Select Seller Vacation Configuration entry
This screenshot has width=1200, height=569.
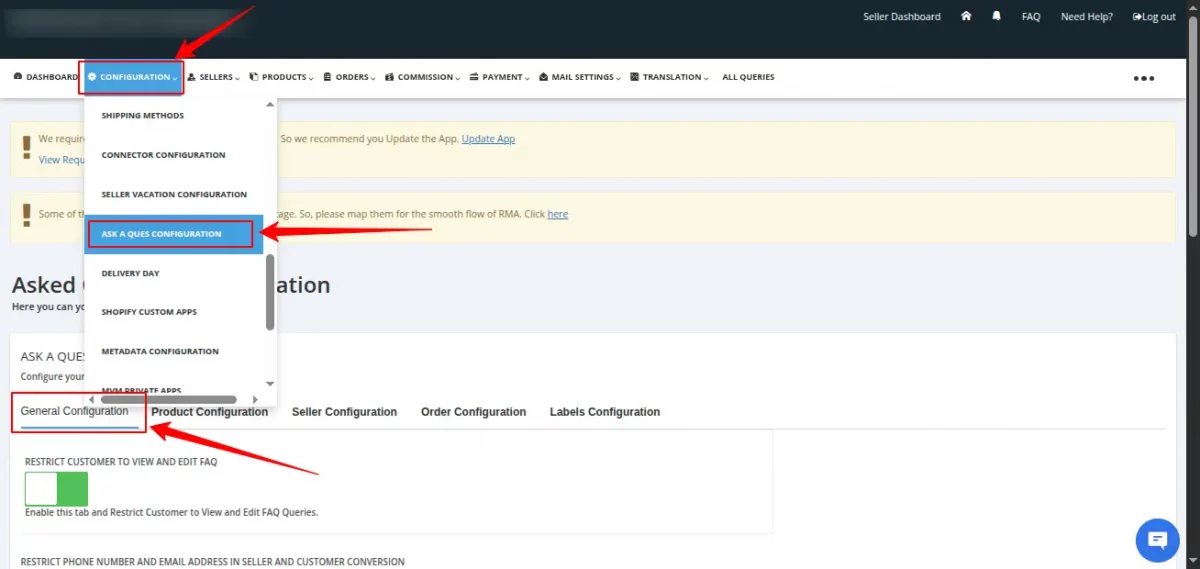pos(174,194)
